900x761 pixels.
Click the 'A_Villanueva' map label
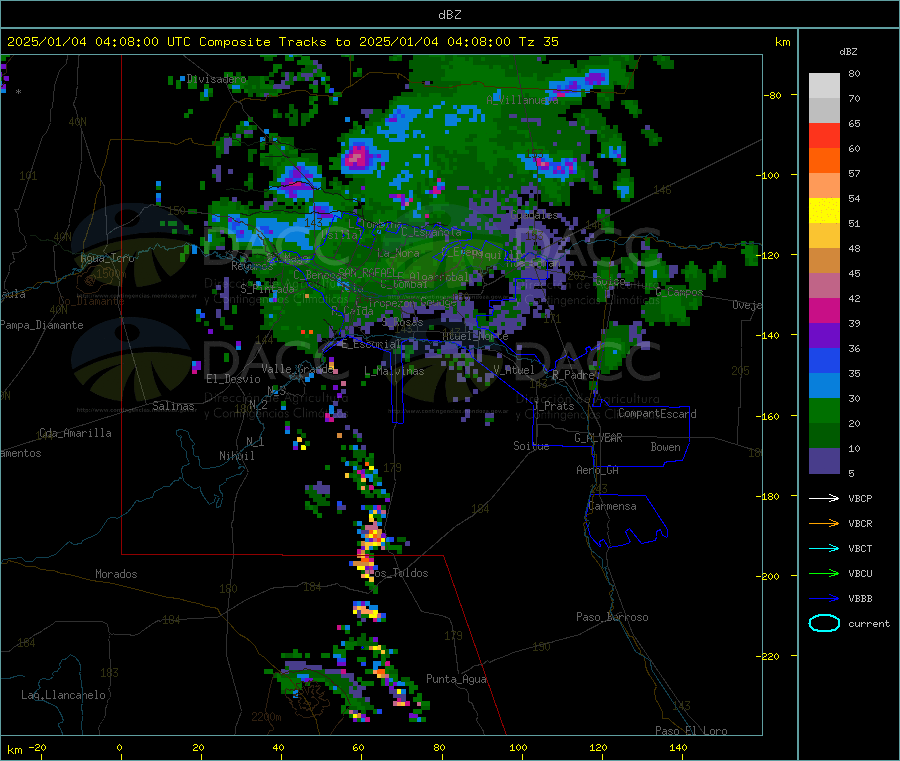point(522,100)
